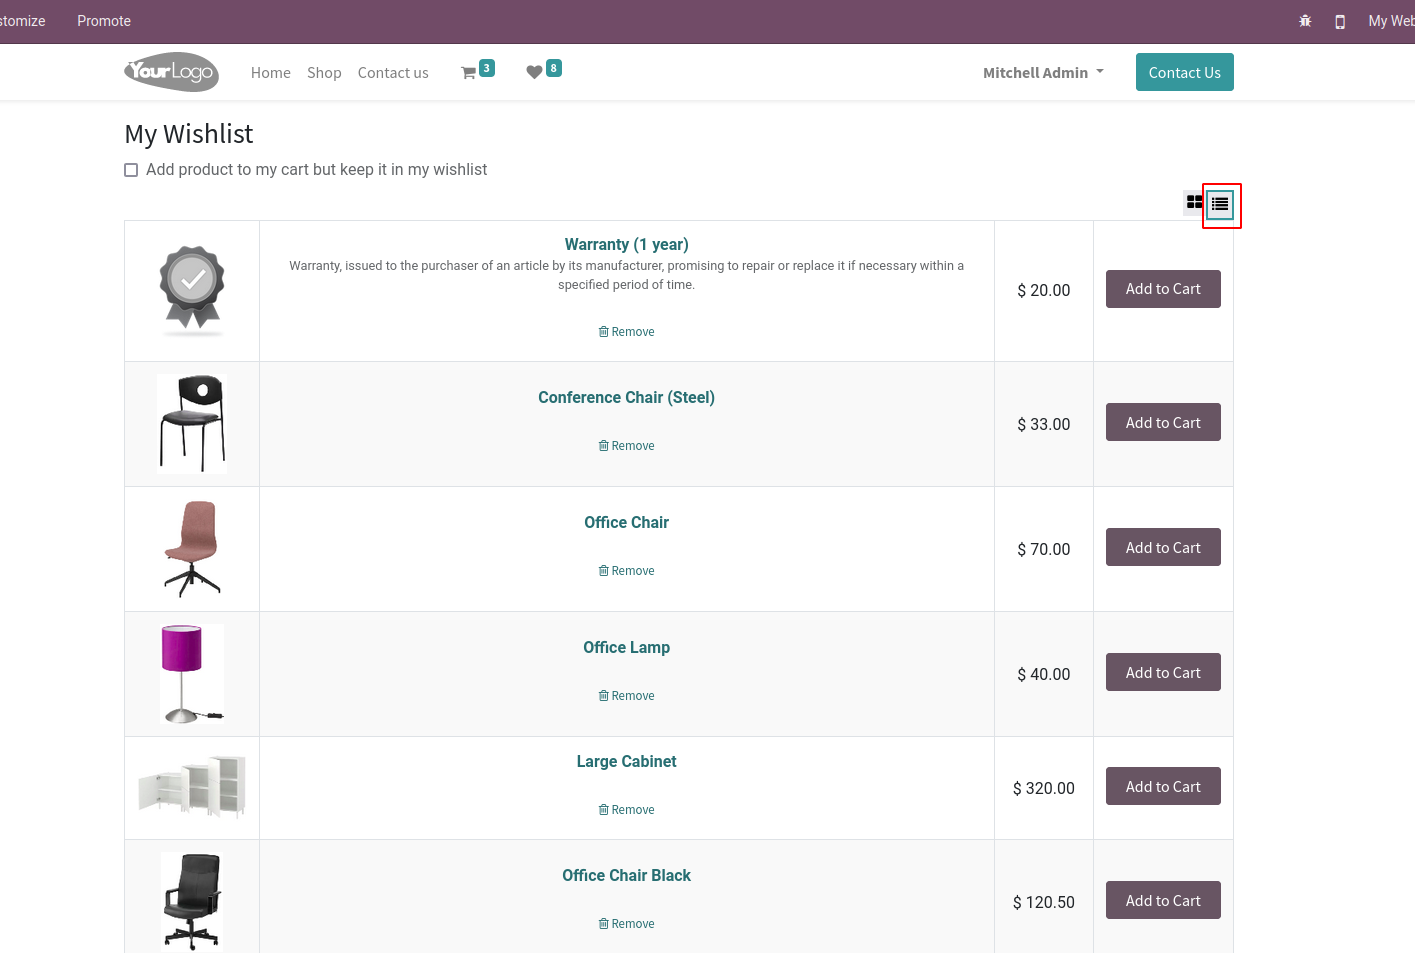The height and width of the screenshot is (953, 1415).
Task: Open the Warranty (1 year) product link
Action: [626, 244]
